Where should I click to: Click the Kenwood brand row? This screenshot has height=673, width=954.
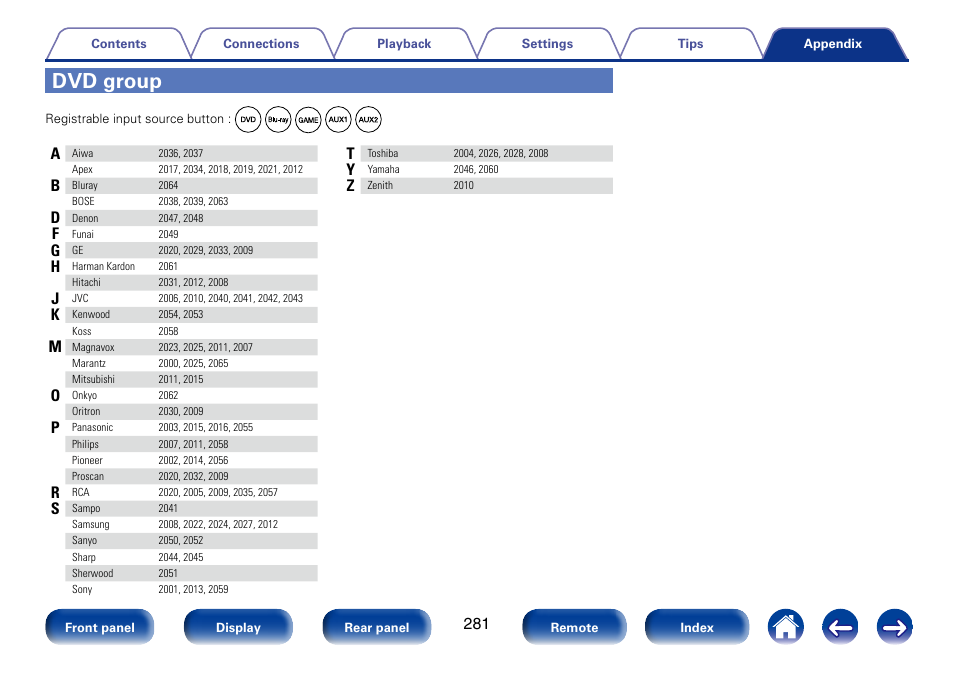coord(191,315)
